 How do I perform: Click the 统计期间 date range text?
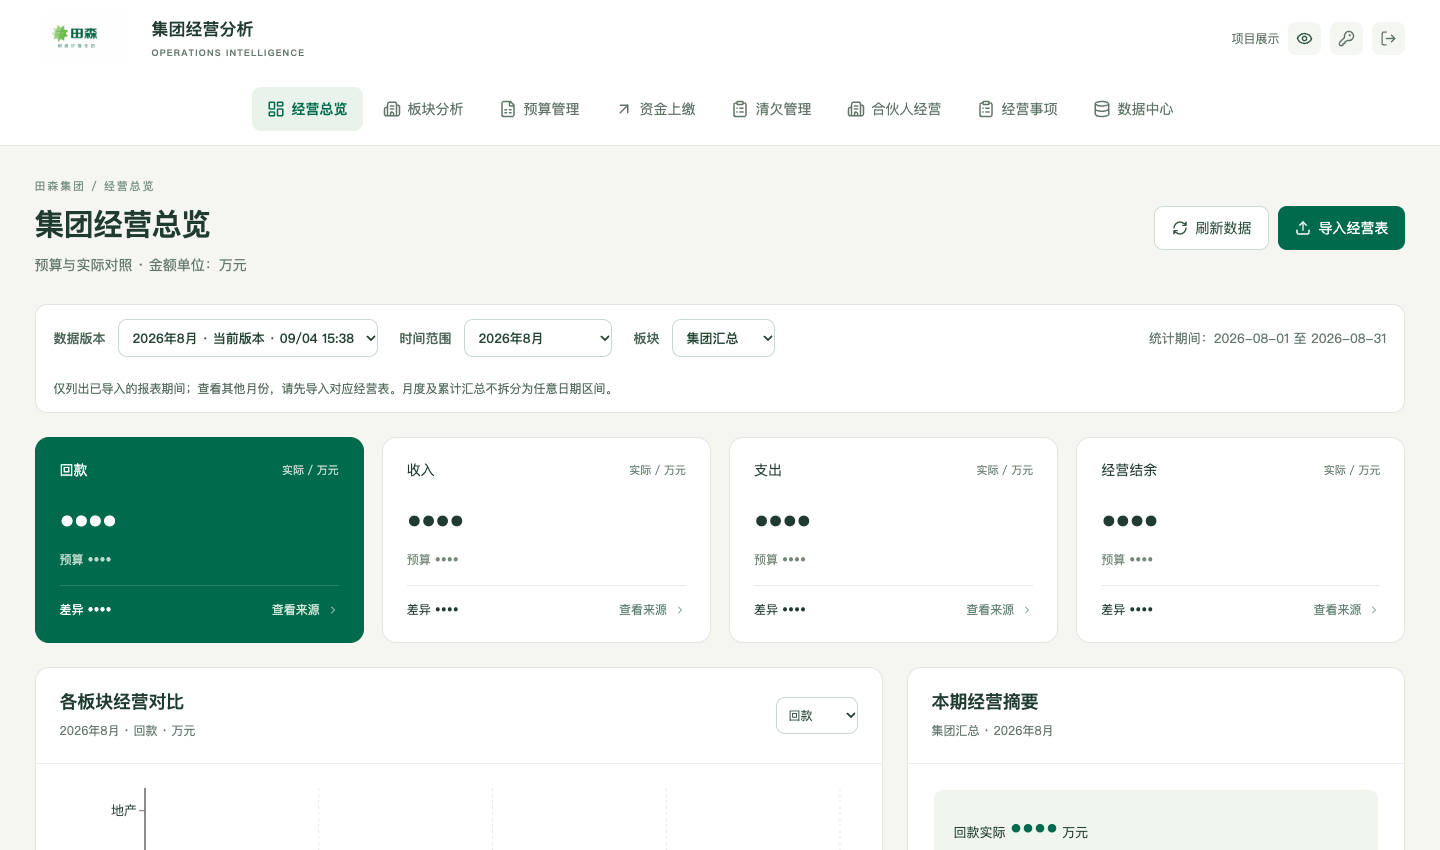[1267, 339]
